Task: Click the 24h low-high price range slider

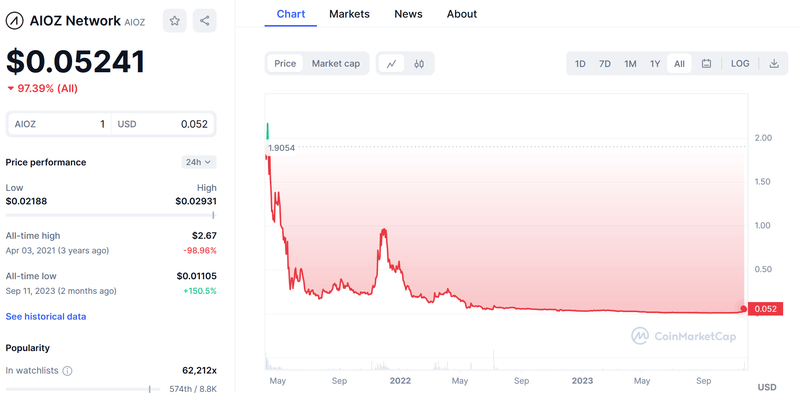Action: tap(111, 215)
